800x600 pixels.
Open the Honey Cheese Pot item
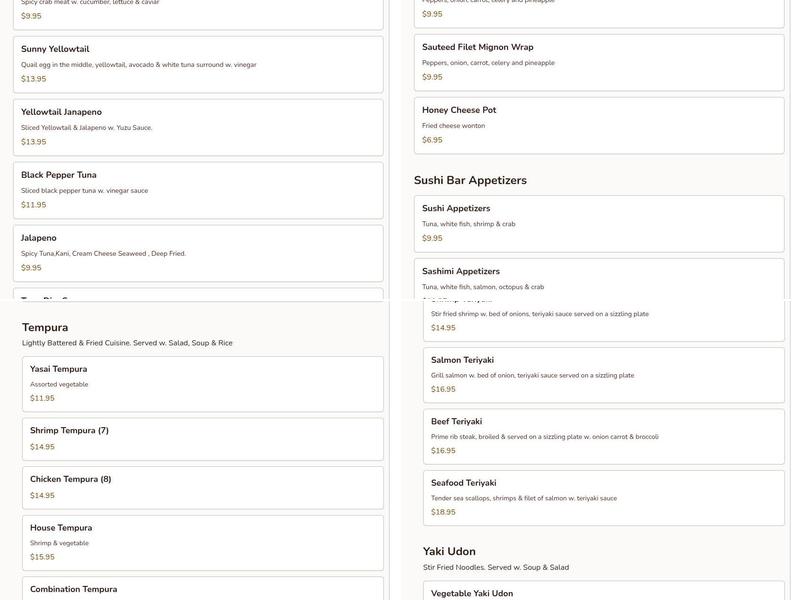point(599,125)
